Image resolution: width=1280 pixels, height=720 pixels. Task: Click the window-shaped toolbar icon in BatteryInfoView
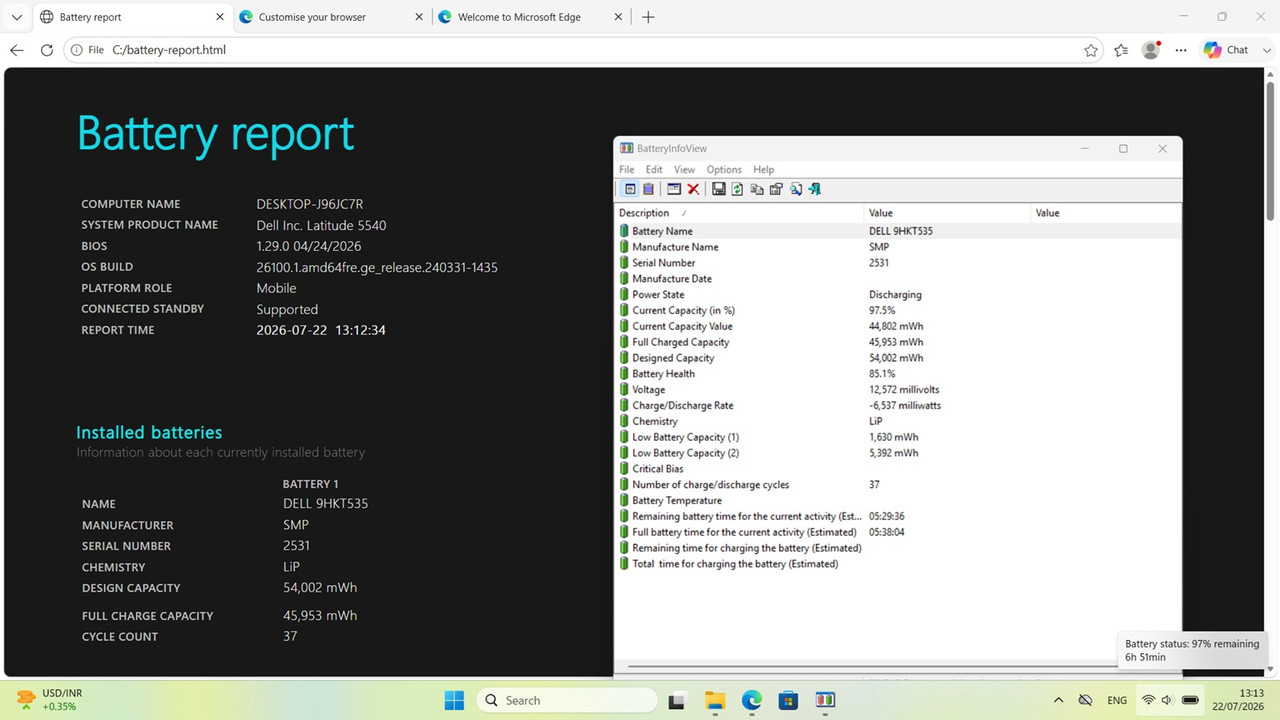tap(674, 189)
